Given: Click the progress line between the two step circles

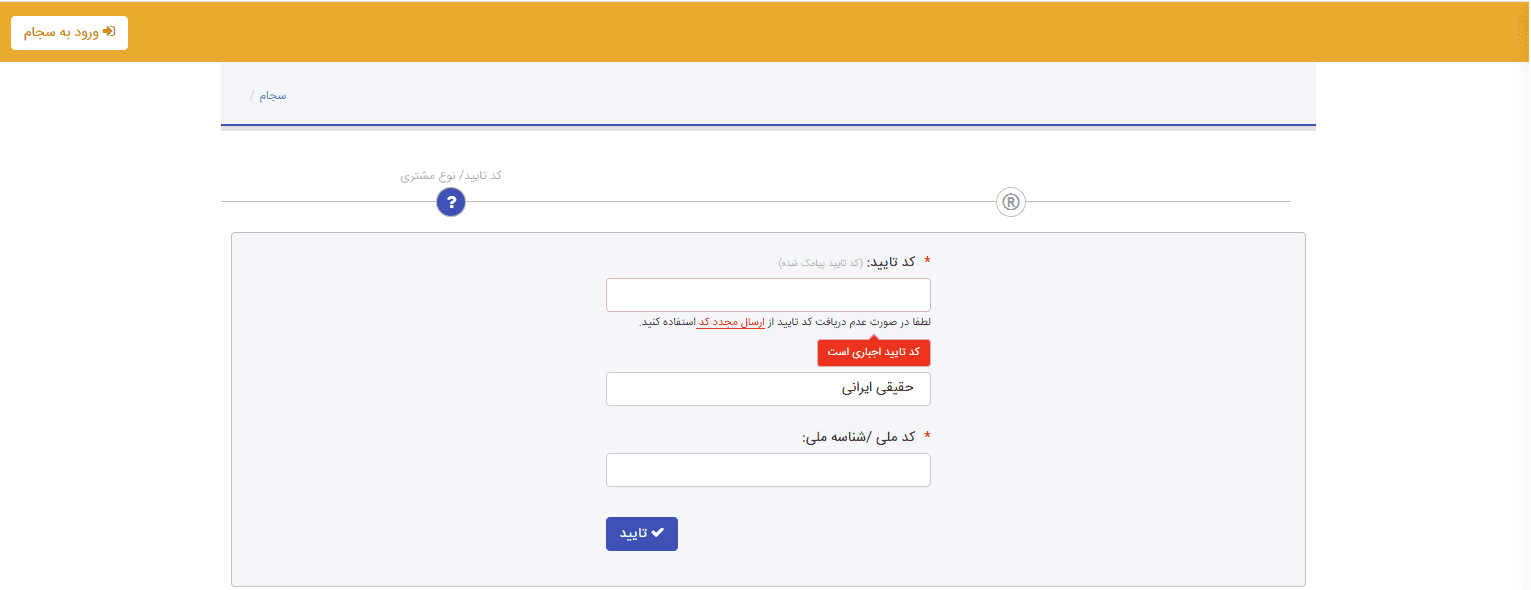Looking at the screenshot, I should point(730,202).
